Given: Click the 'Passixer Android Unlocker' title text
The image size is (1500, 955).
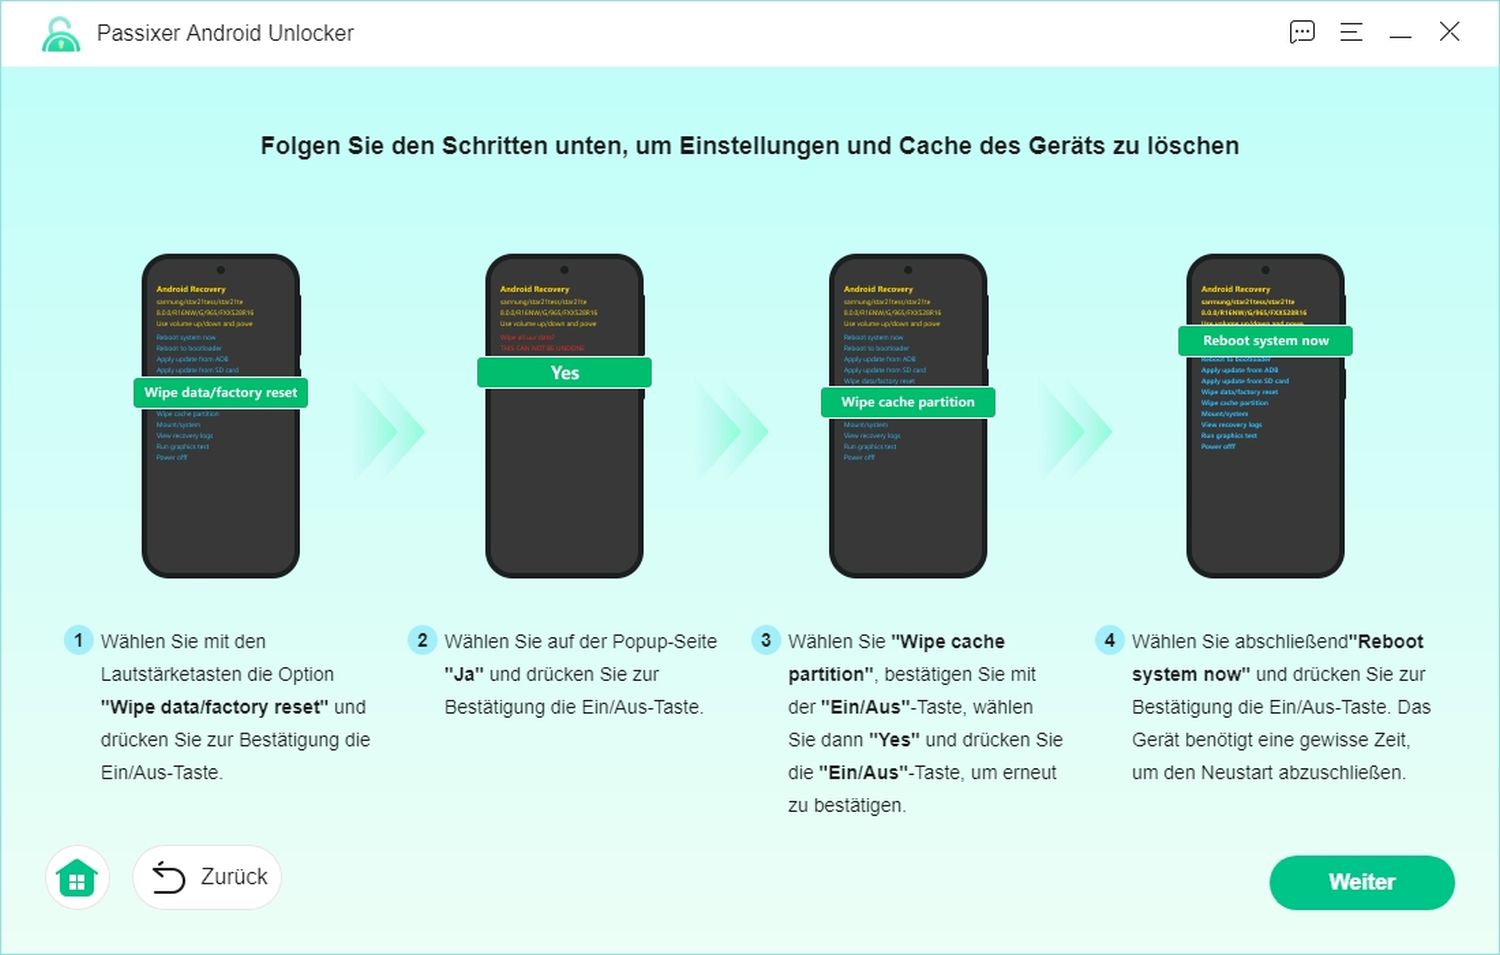Looking at the screenshot, I should (225, 33).
